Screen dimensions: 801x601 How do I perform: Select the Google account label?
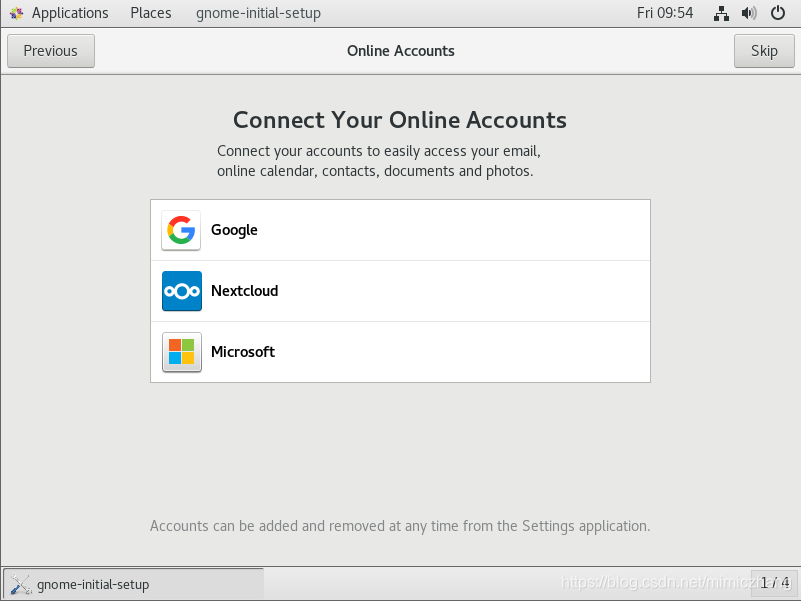click(x=234, y=230)
